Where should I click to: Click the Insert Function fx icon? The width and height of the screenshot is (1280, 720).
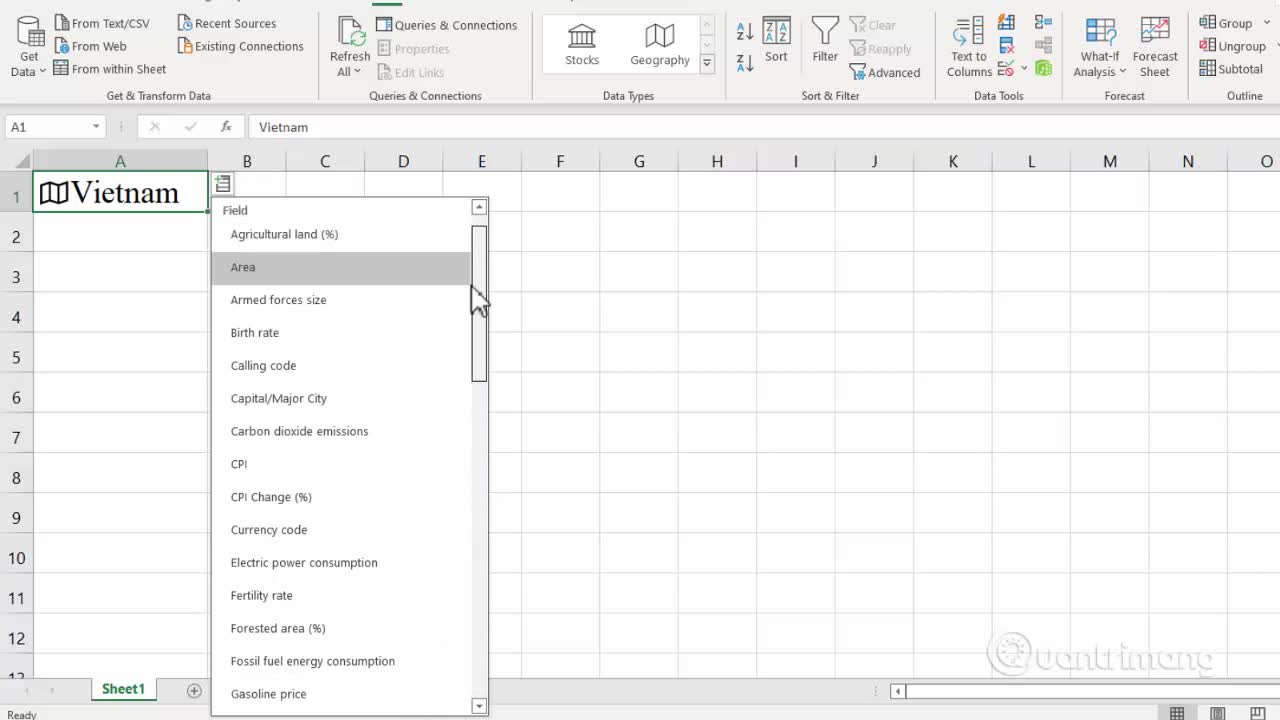[226, 127]
